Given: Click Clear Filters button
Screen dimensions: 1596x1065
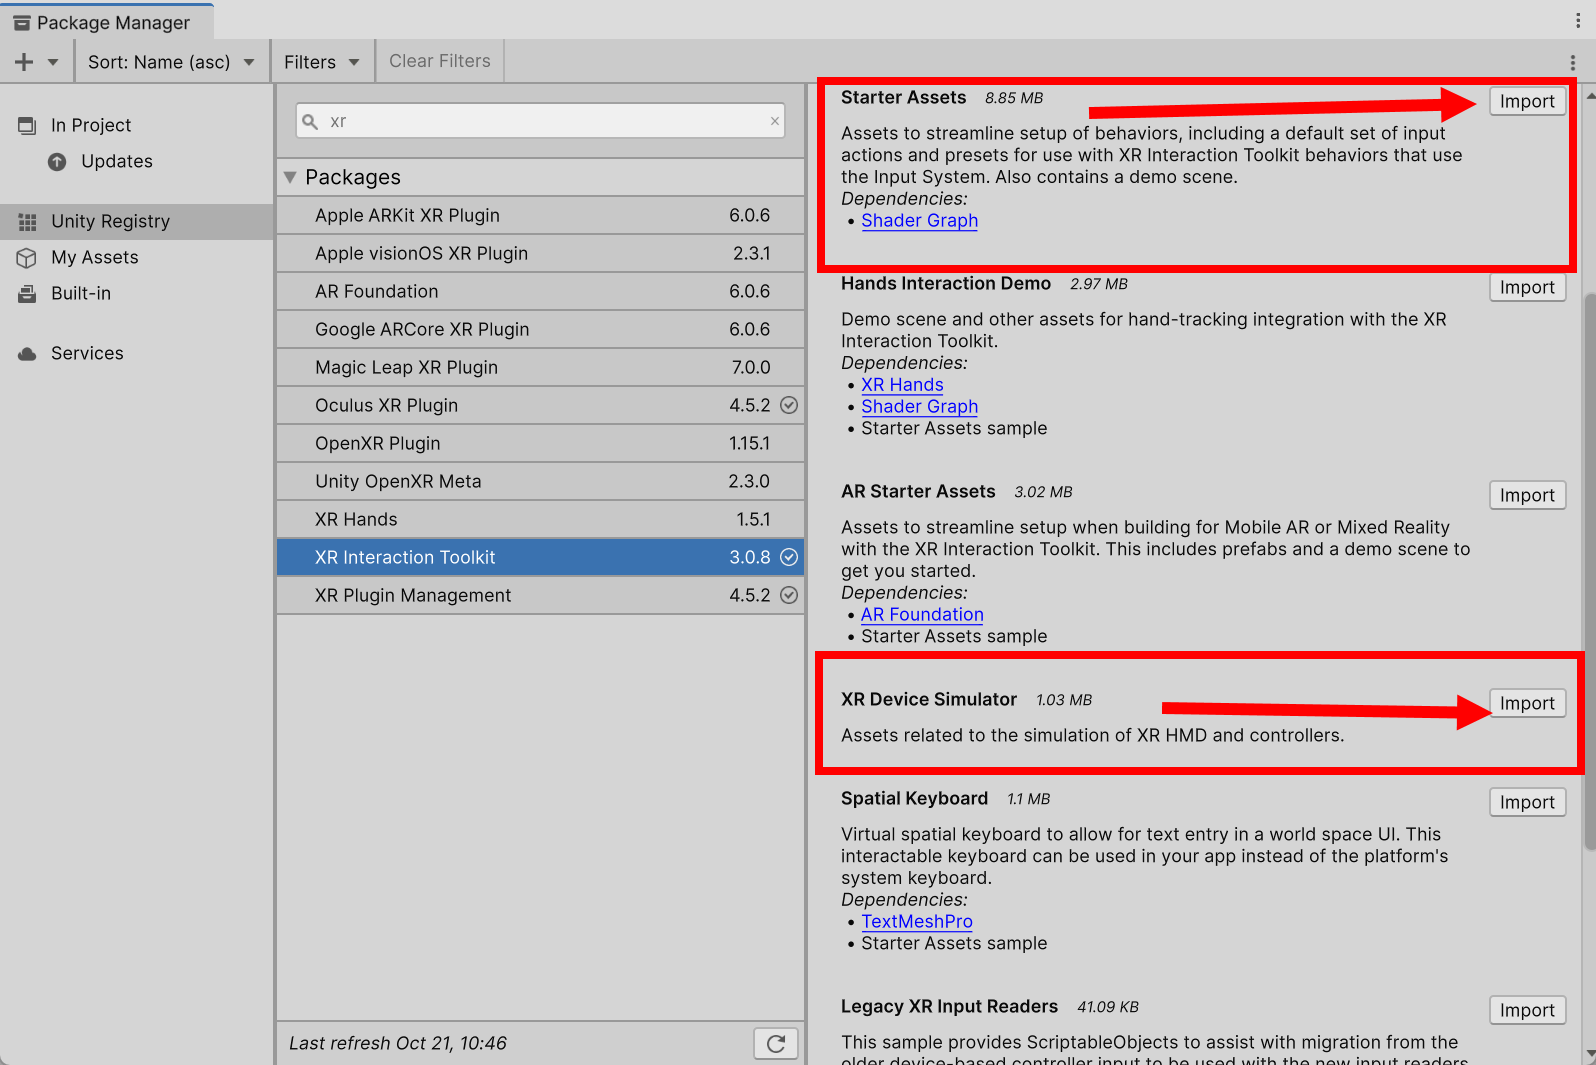Looking at the screenshot, I should pyautogui.click(x=440, y=61).
